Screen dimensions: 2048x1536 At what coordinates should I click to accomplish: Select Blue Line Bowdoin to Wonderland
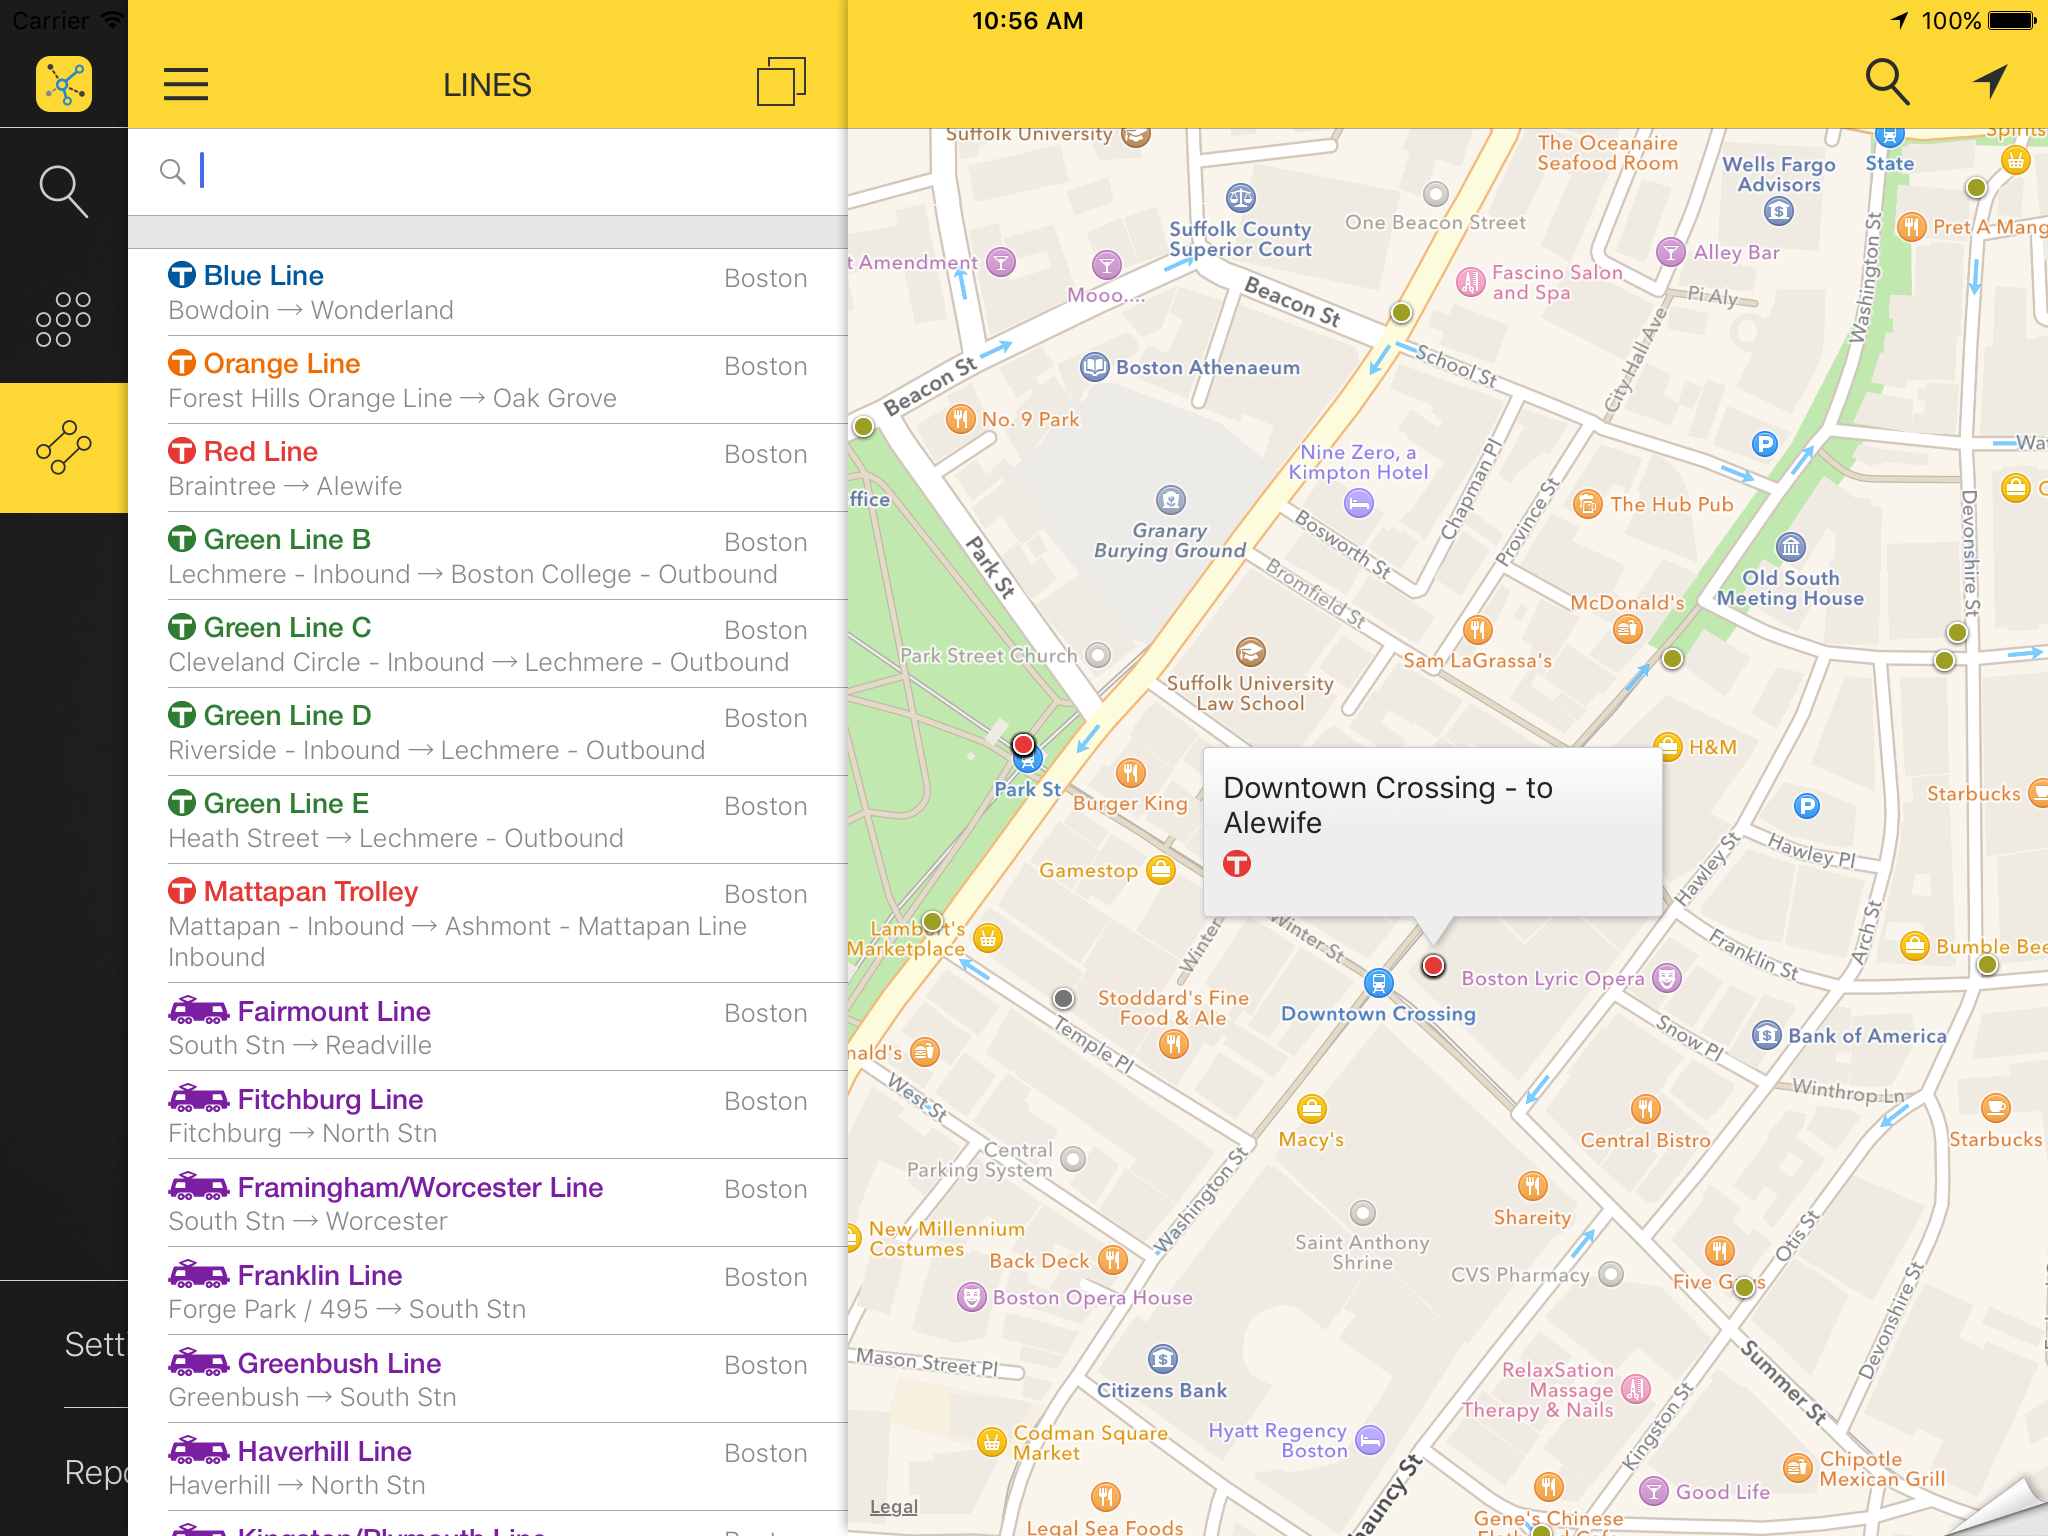click(487, 292)
